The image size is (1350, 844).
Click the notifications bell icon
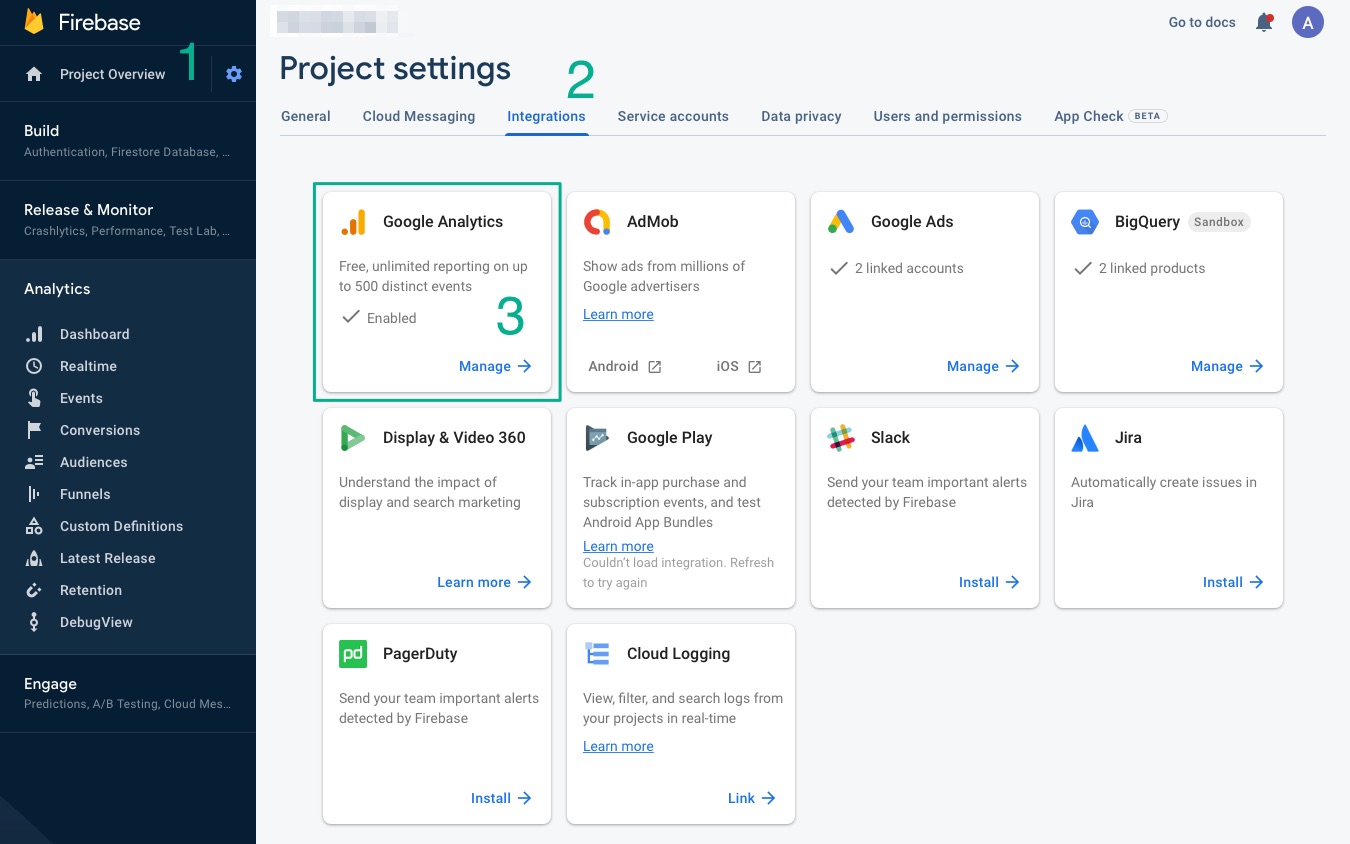click(1264, 22)
